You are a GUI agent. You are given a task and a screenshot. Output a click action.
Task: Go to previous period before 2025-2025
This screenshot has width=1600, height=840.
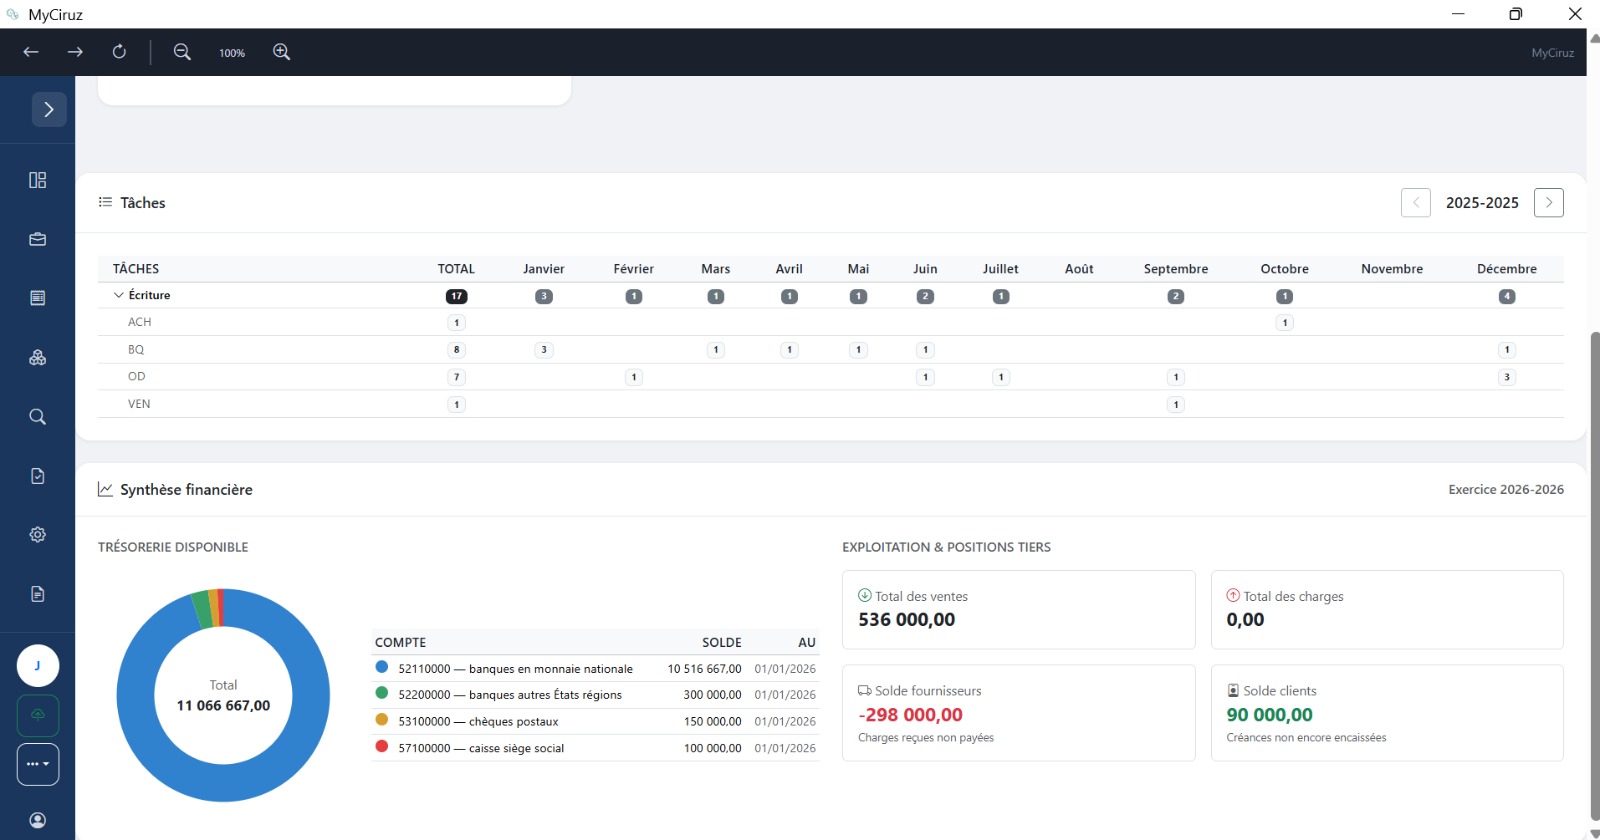pyautogui.click(x=1416, y=203)
